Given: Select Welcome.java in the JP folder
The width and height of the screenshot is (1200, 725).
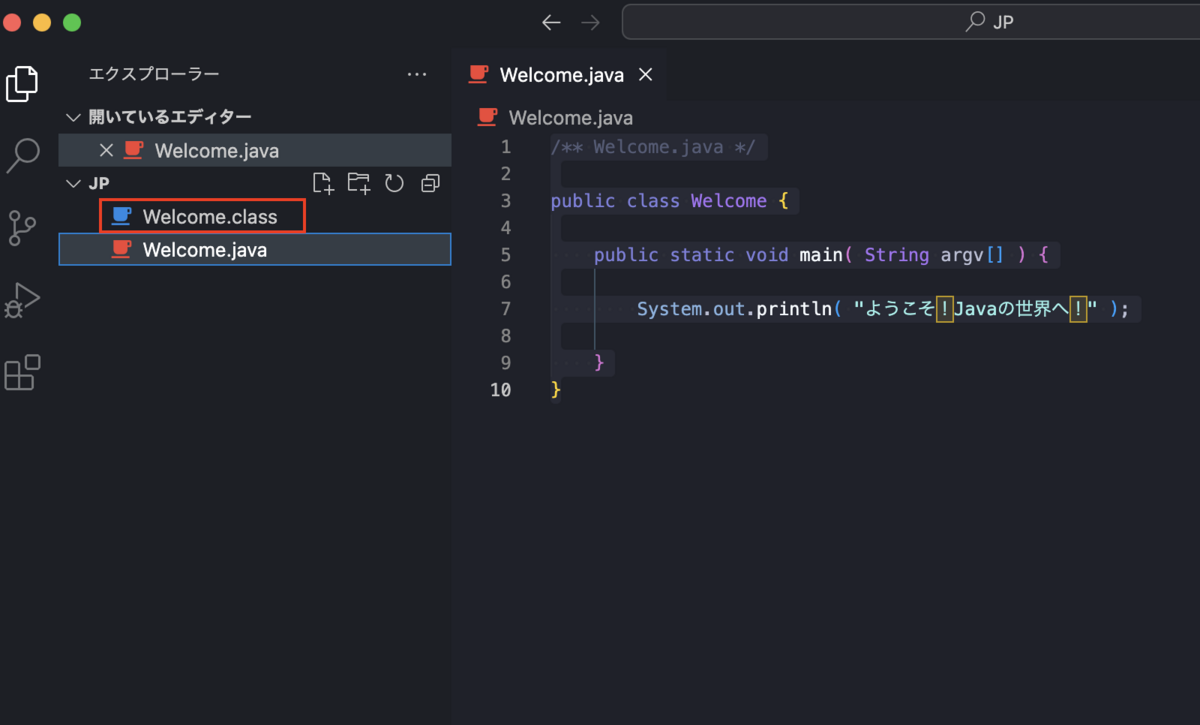Looking at the screenshot, I should [x=255, y=249].
